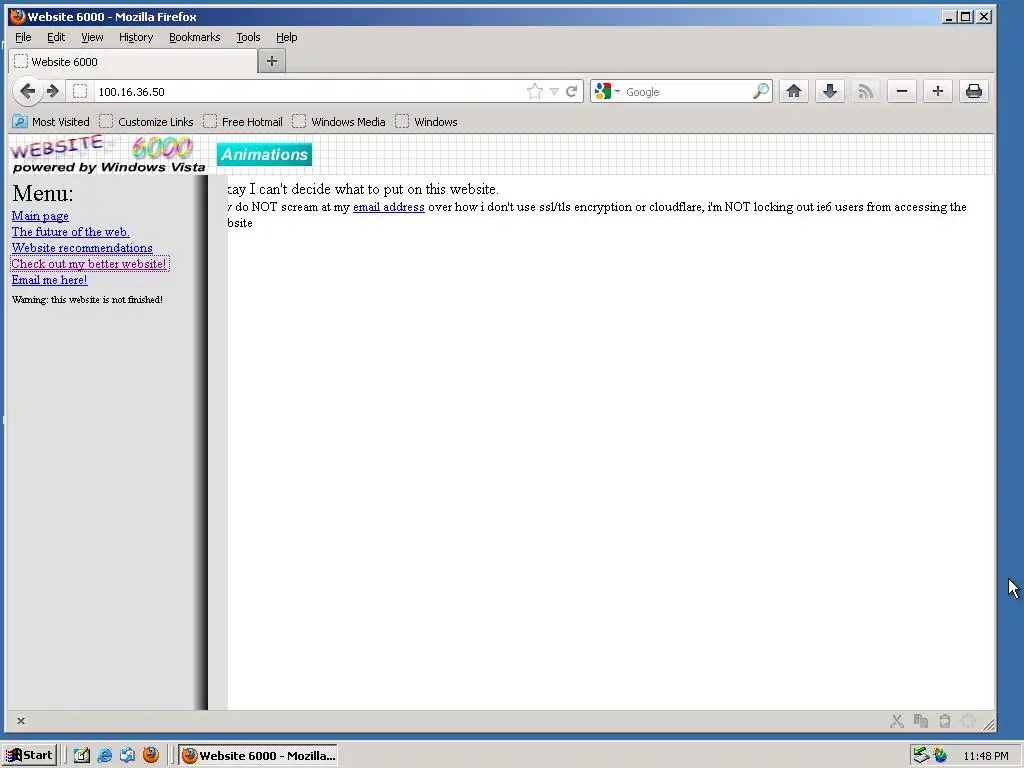Image resolution: width=1024 pixels, height=768 pixels.
Task: Click the RSS feed subscribe icon
Action: coord(865,91)
